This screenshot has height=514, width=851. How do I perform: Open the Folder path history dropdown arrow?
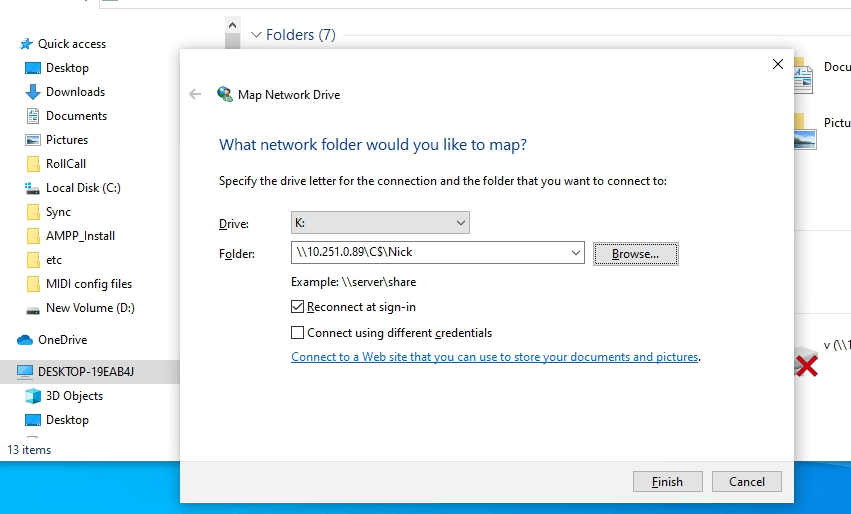click(x=575, y=253)
